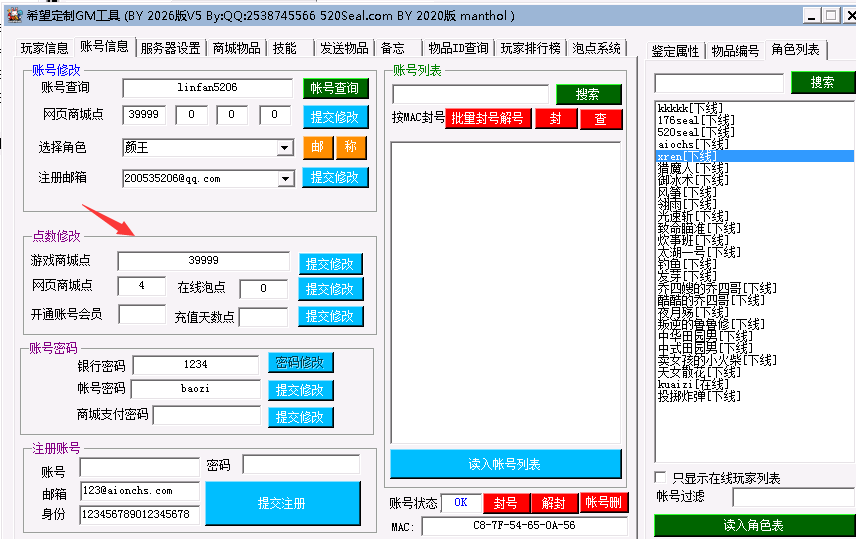Click the 读入帐号列表 button

[506, 464]
